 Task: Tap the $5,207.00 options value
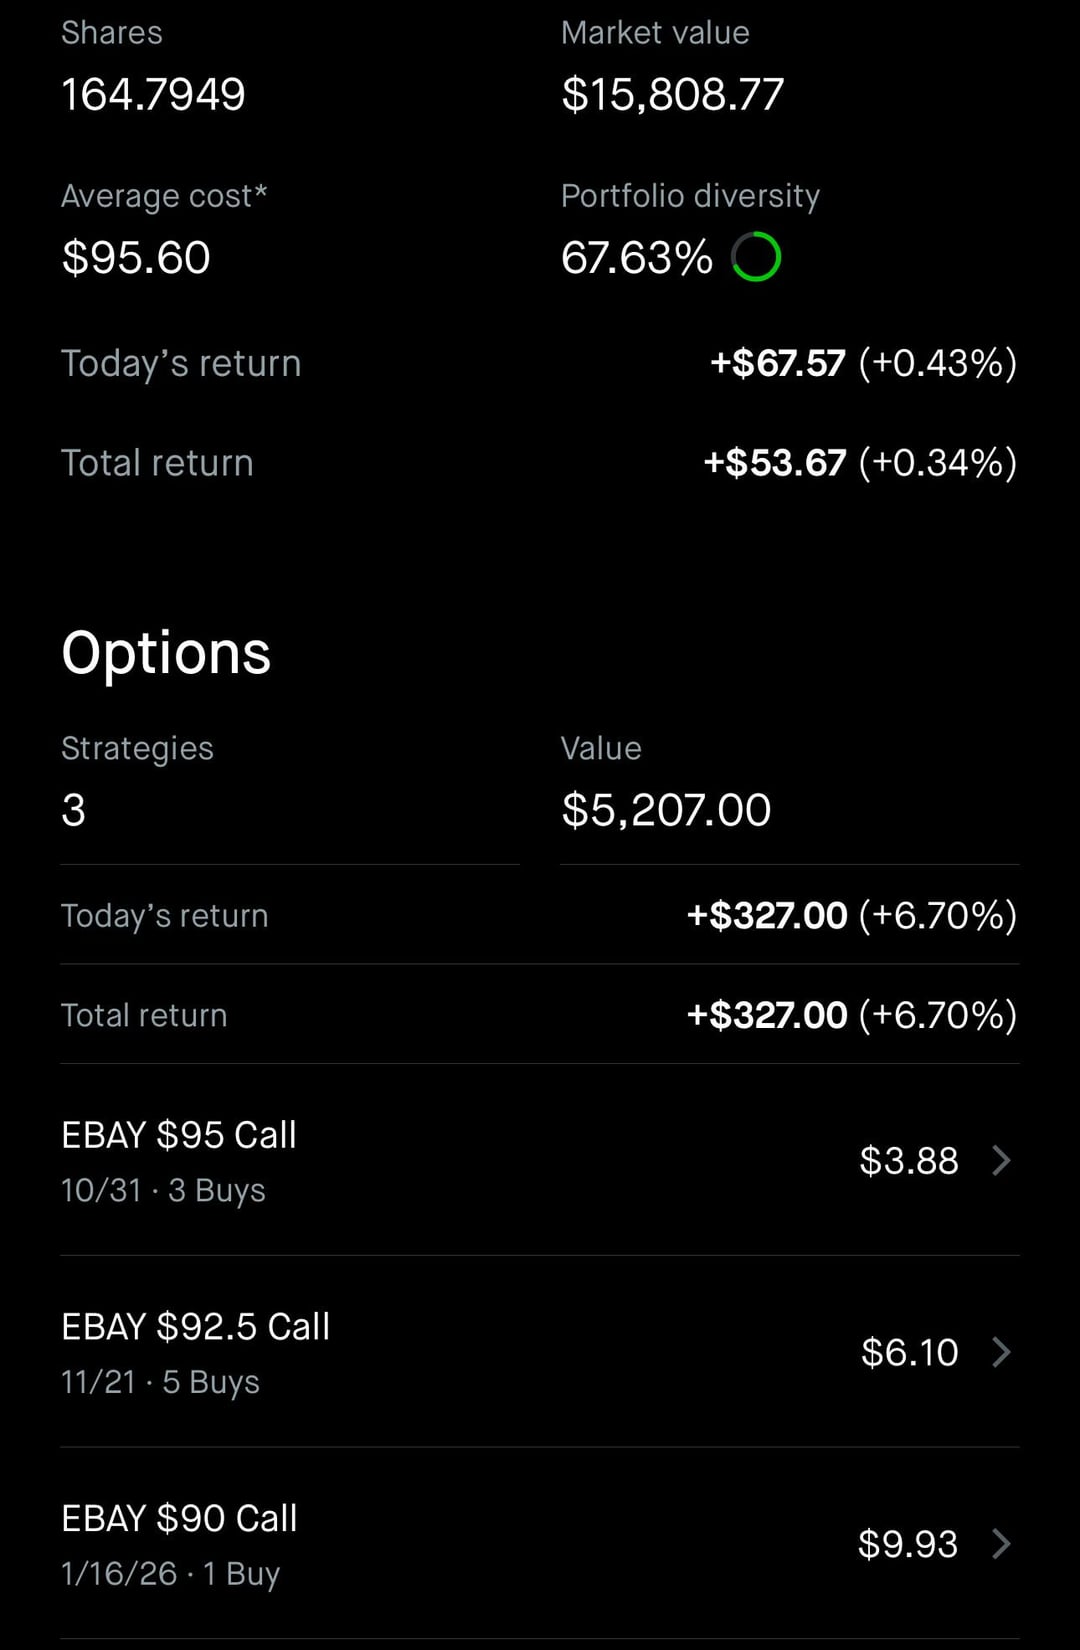click(x=666, y=810)
